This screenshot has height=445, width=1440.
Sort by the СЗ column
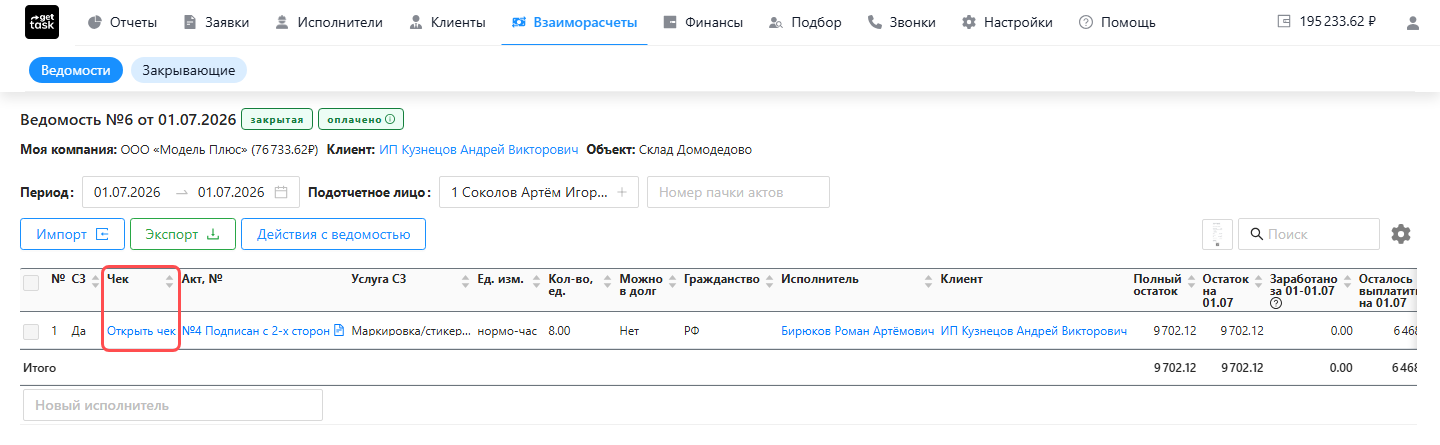(96, 283)
